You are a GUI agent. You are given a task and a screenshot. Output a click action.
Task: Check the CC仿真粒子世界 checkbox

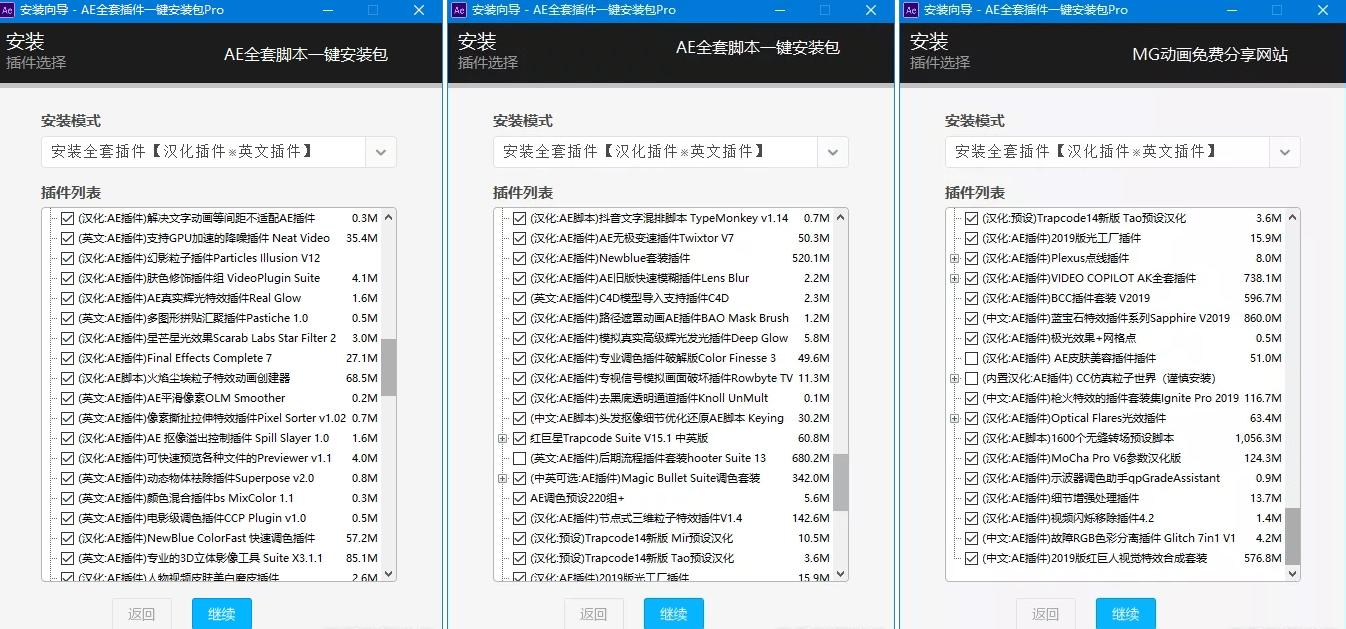(972, 378)
